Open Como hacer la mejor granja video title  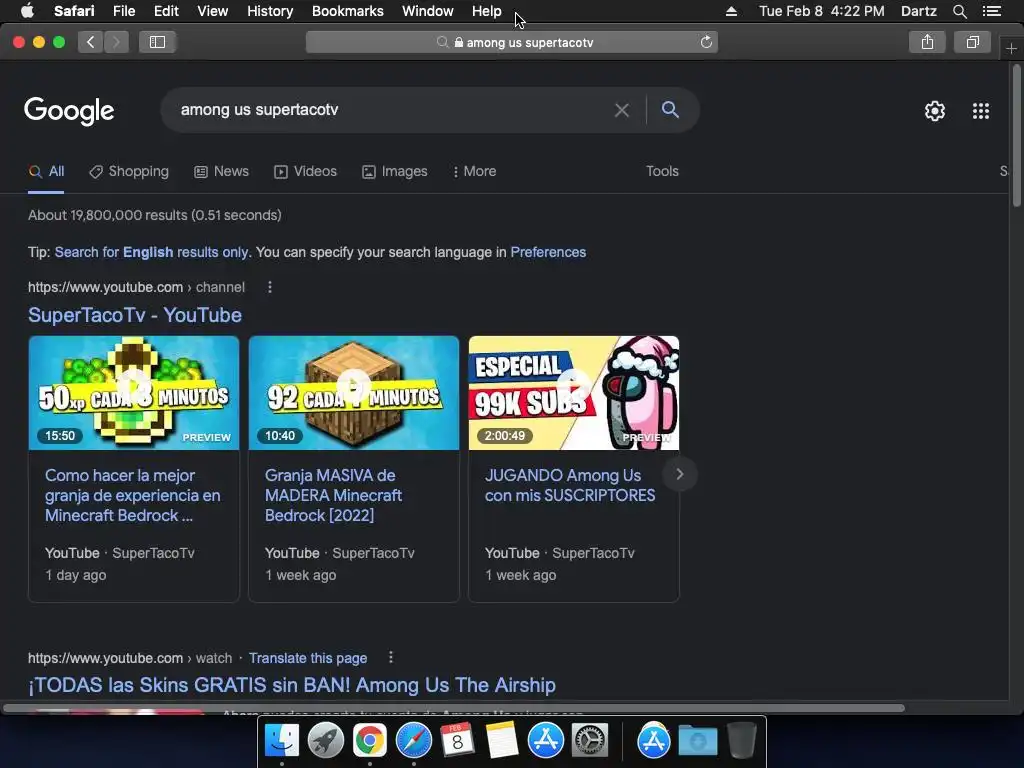pyautogui.click(x=133, y=495)
